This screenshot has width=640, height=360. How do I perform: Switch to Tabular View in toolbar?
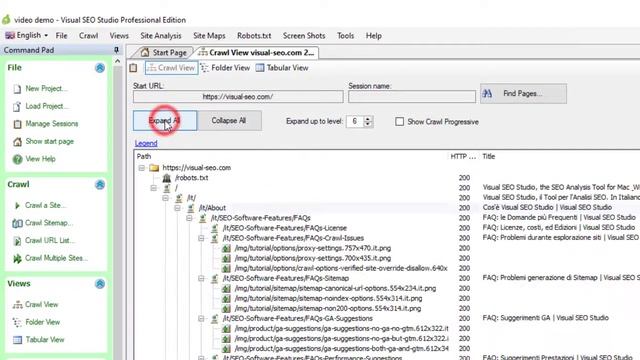coord(282,68)
